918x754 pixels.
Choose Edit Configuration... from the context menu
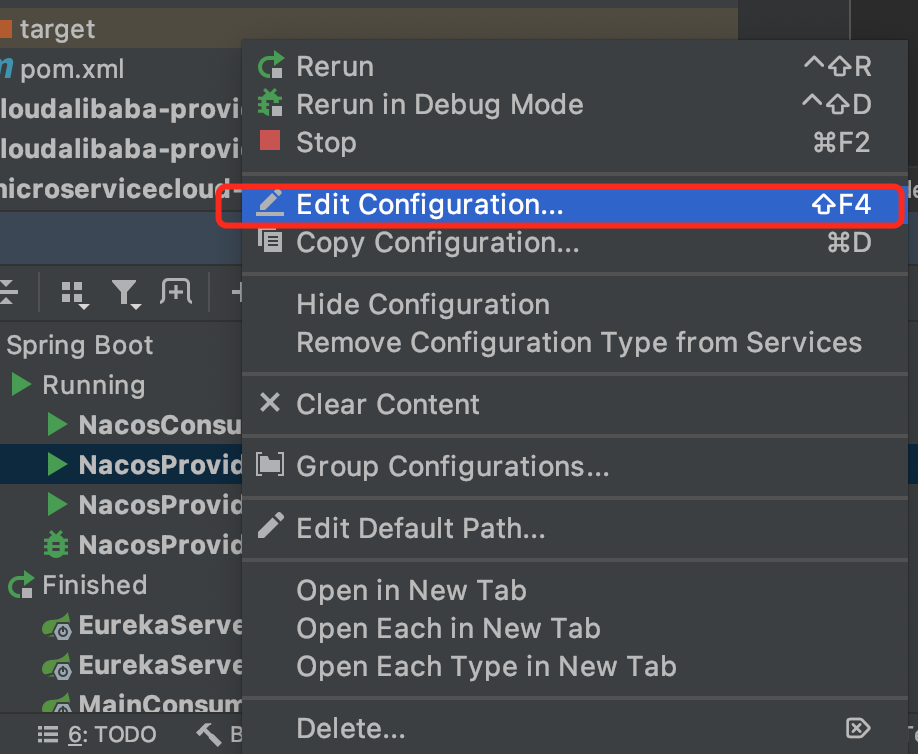[x=430, y=205]
